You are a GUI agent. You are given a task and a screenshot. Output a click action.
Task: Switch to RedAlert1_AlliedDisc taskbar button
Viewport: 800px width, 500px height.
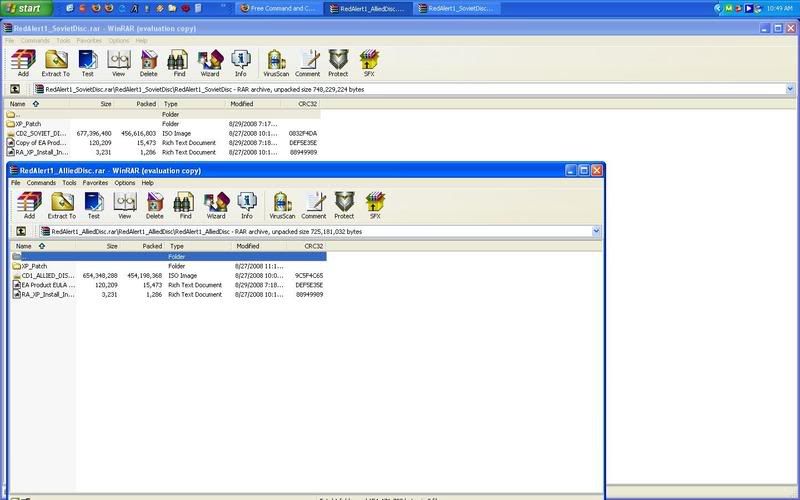click(368, 8)
